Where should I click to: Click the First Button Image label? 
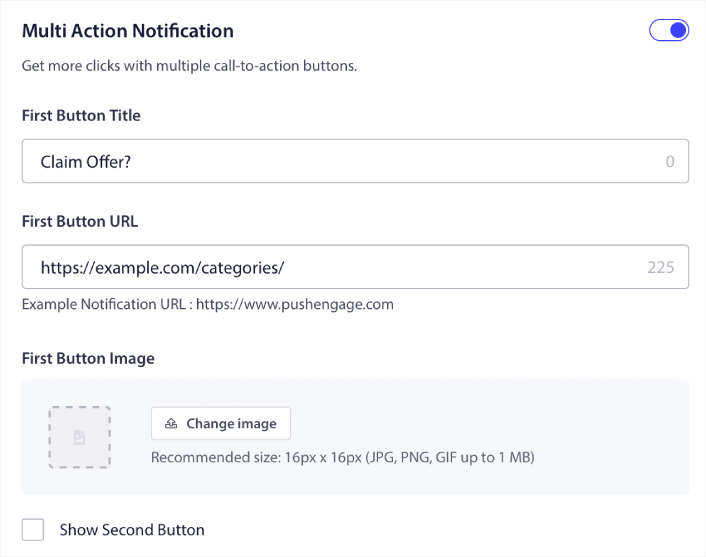coord(88,358)
